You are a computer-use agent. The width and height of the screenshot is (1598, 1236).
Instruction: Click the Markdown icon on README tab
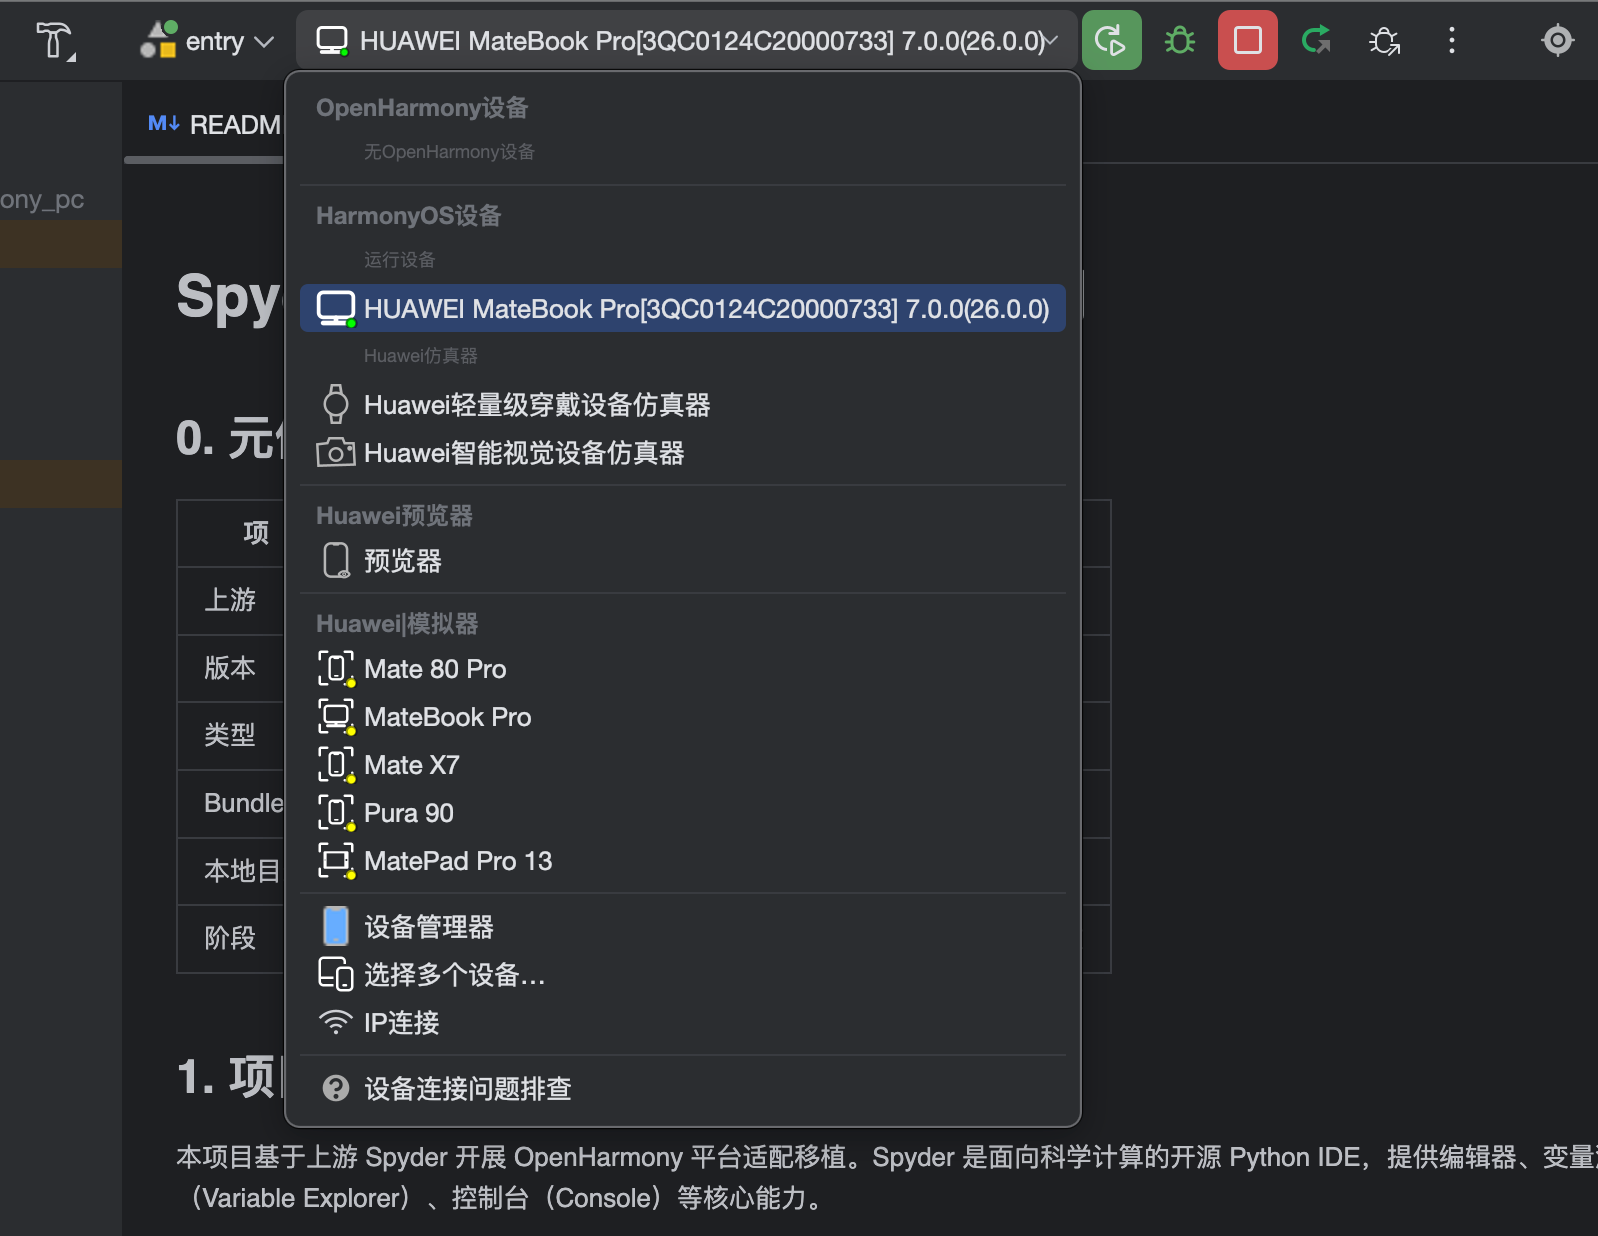pyautogui.click(x=163, y=123)
